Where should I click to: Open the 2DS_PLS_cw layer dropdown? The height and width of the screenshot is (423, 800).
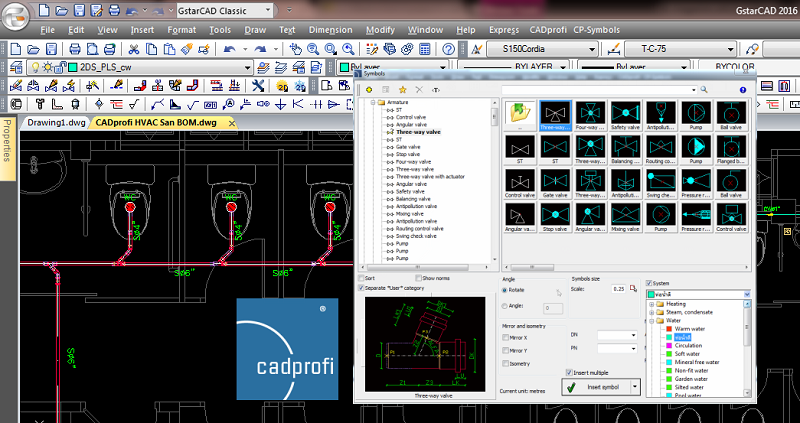[x=247, y=67]
